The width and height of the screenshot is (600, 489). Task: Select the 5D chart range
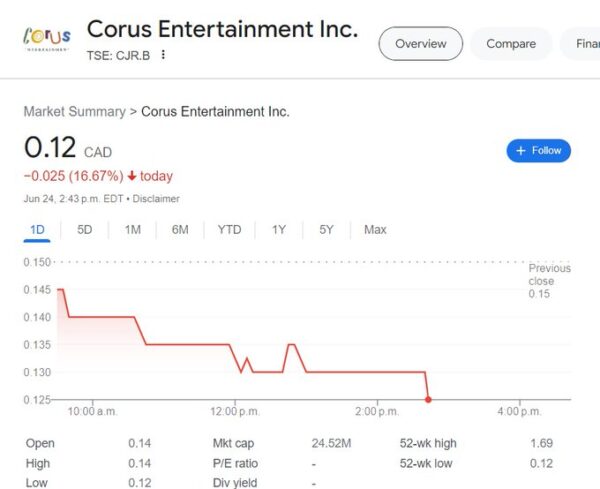(85, 230)
